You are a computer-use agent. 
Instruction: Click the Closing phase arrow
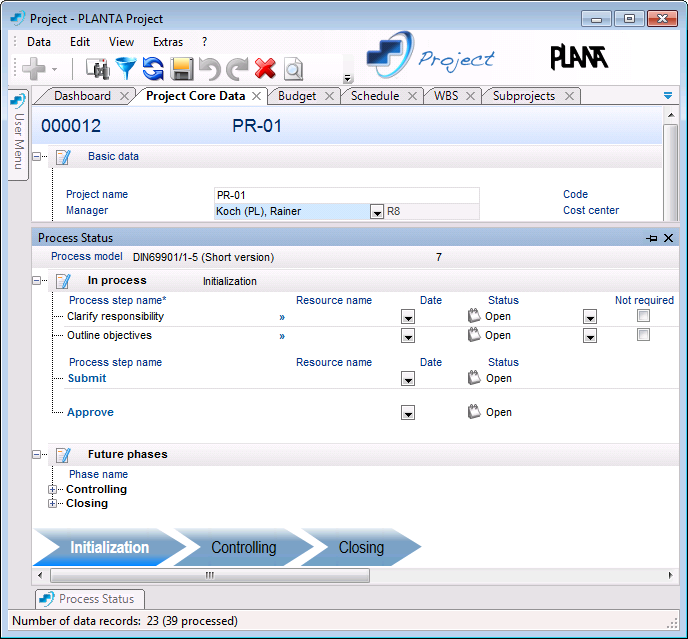click(361, 547)
